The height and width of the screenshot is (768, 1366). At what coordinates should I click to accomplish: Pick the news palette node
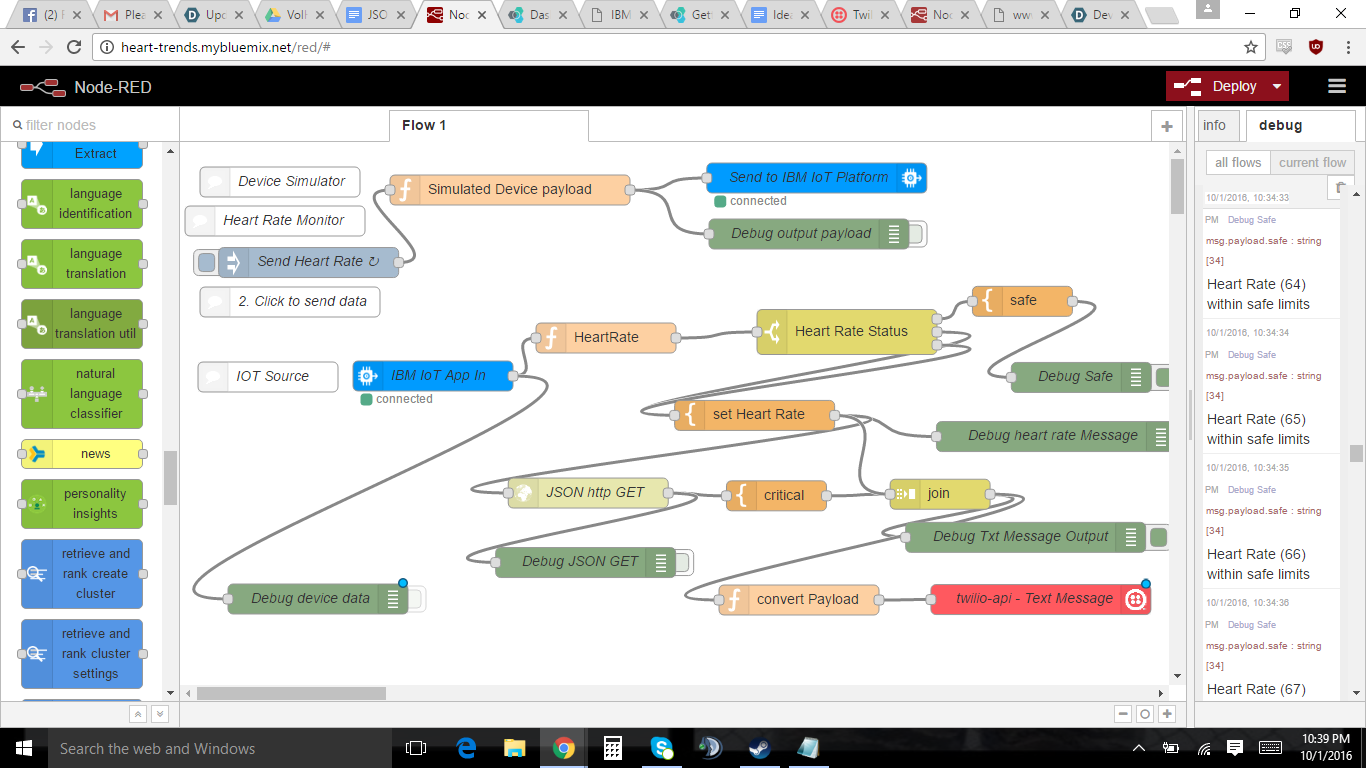(82, 454)
